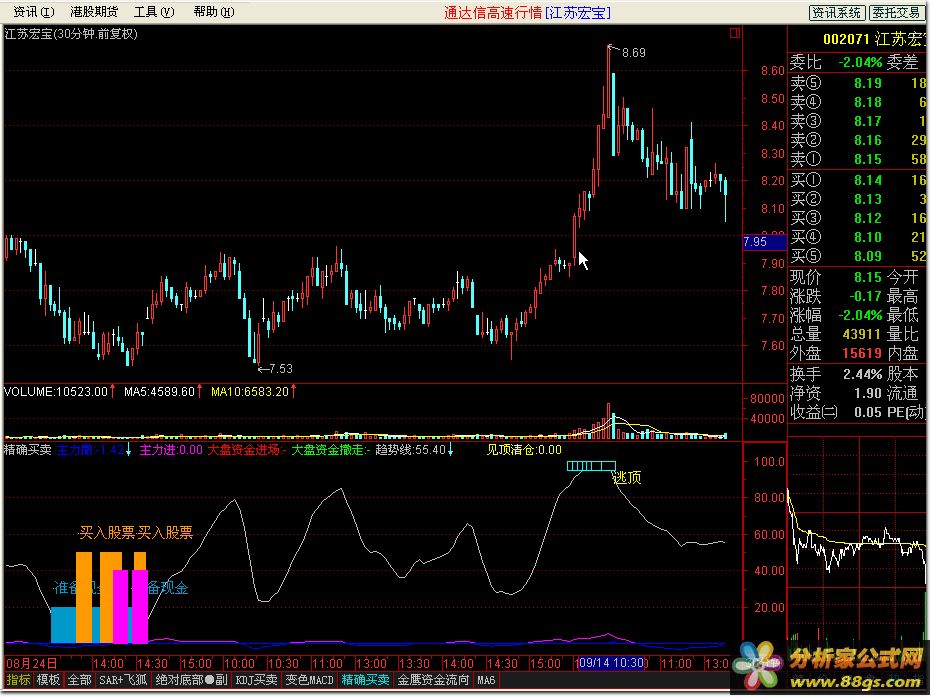Switch to the SAR+飞狐 indicator tab
The image size is (932, 697).
tap(123, 680)
